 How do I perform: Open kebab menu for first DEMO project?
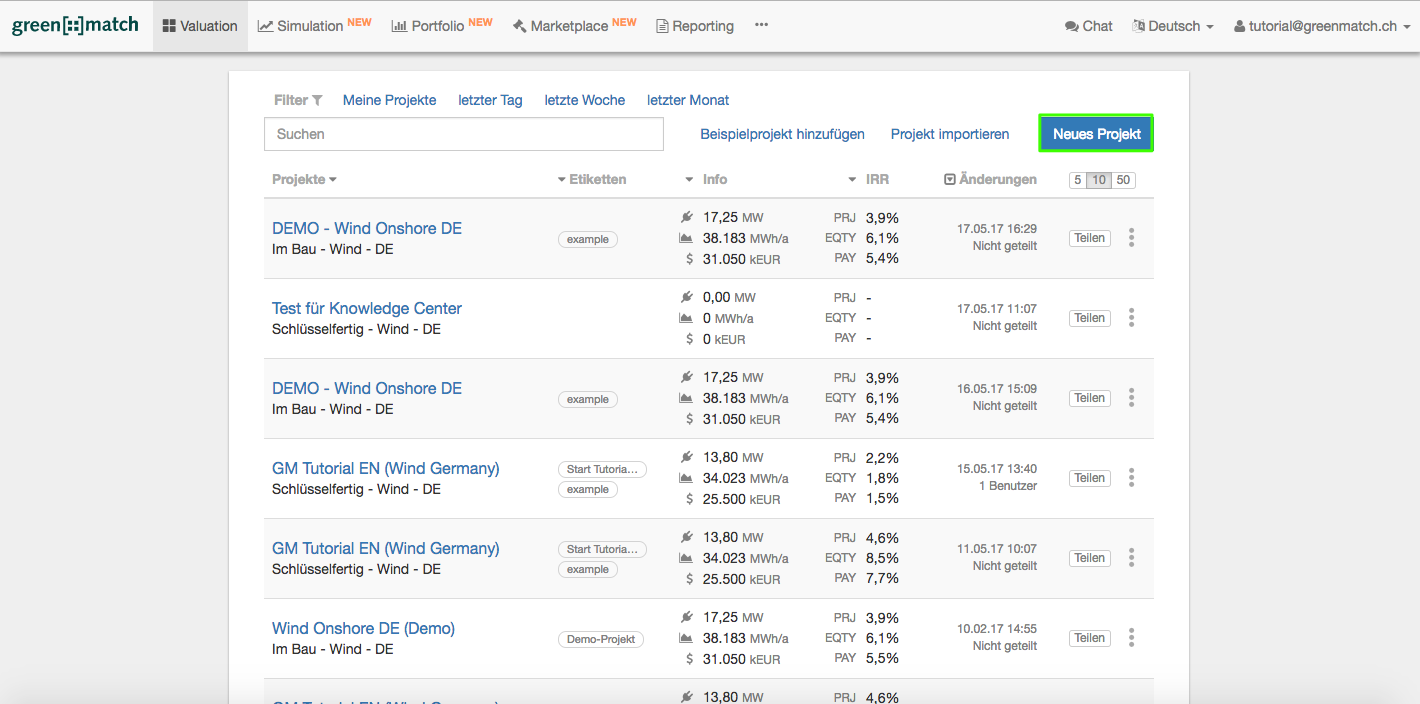click(1131, 238)
